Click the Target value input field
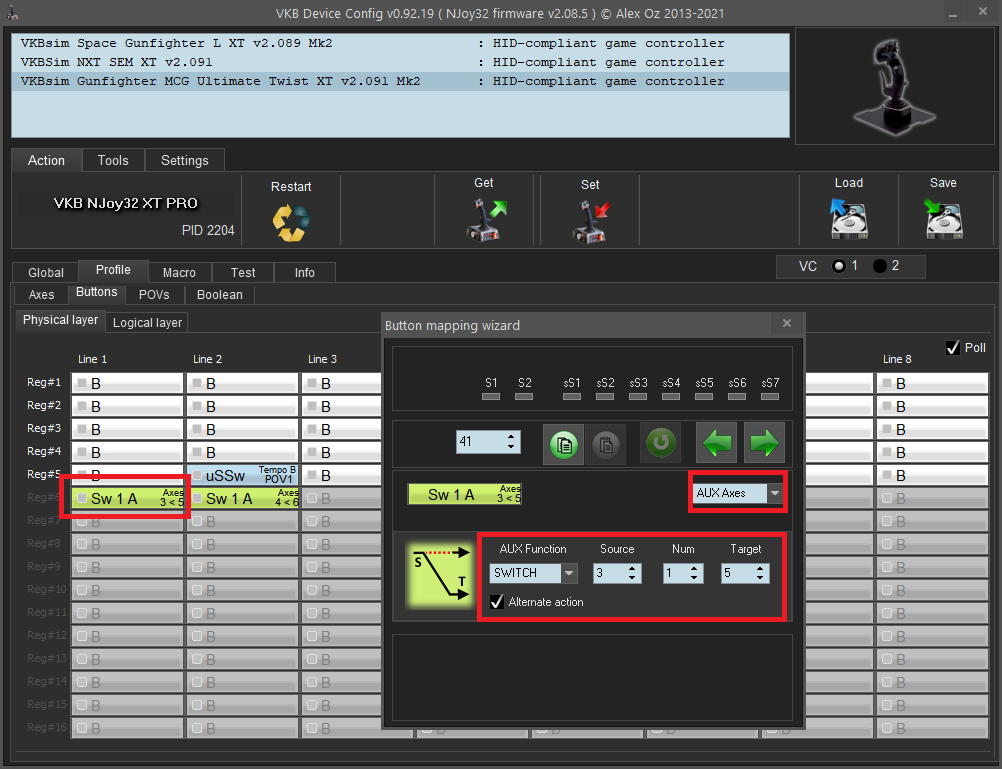 pyautogui.click(x=737, y=573)
